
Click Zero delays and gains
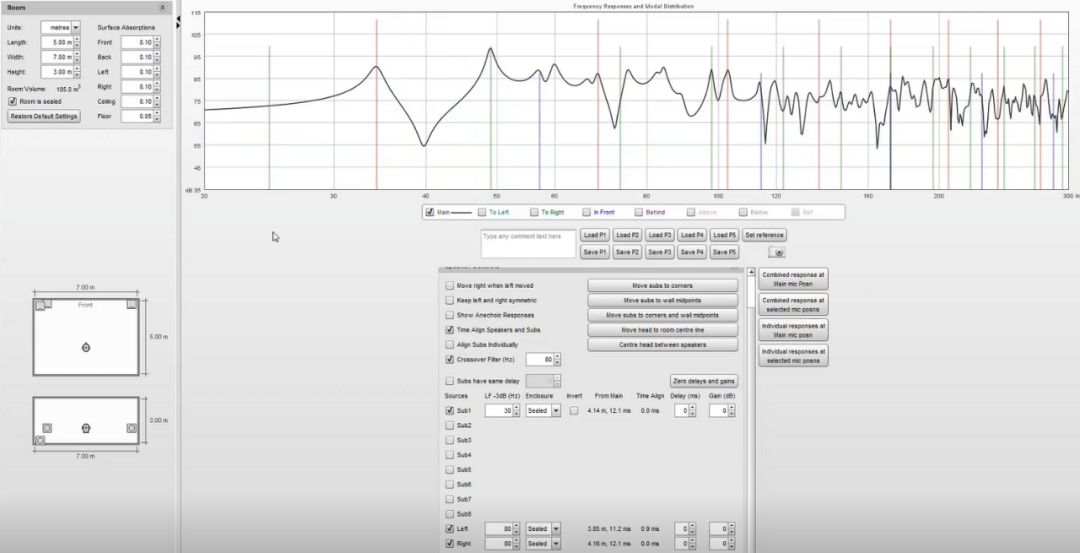tap(703, 381)
